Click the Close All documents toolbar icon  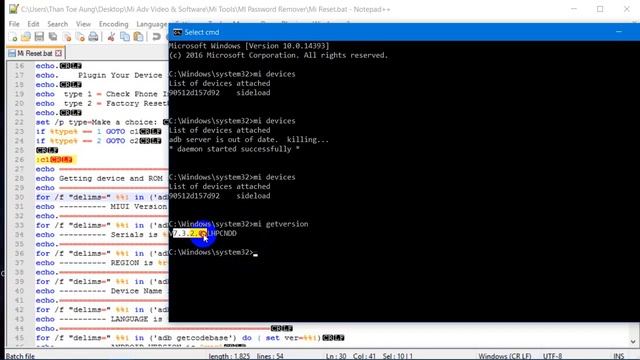pos(80,37)
